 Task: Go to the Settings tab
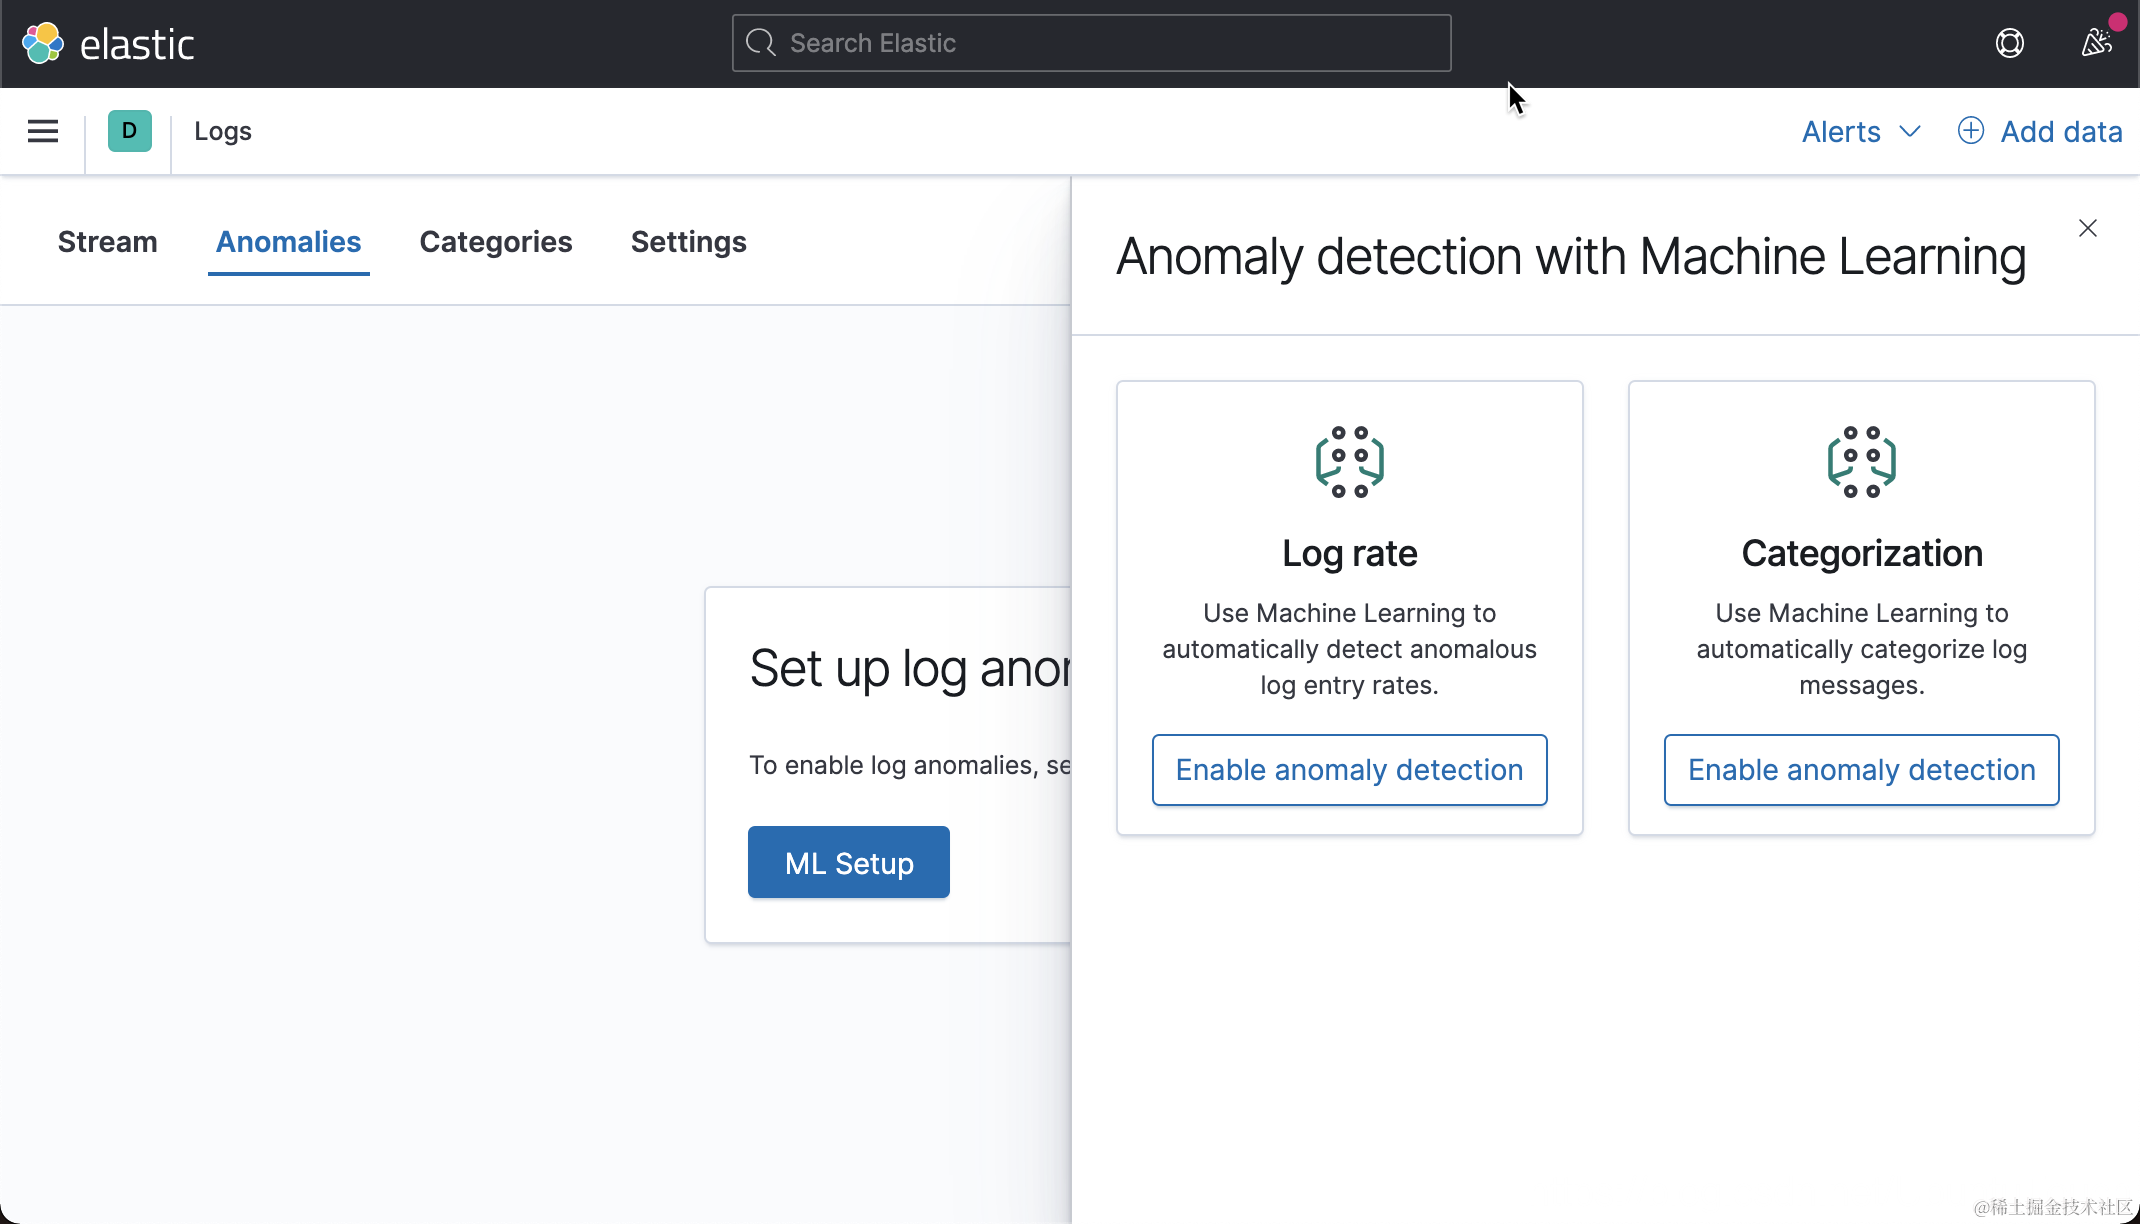(x=688, y=242)
